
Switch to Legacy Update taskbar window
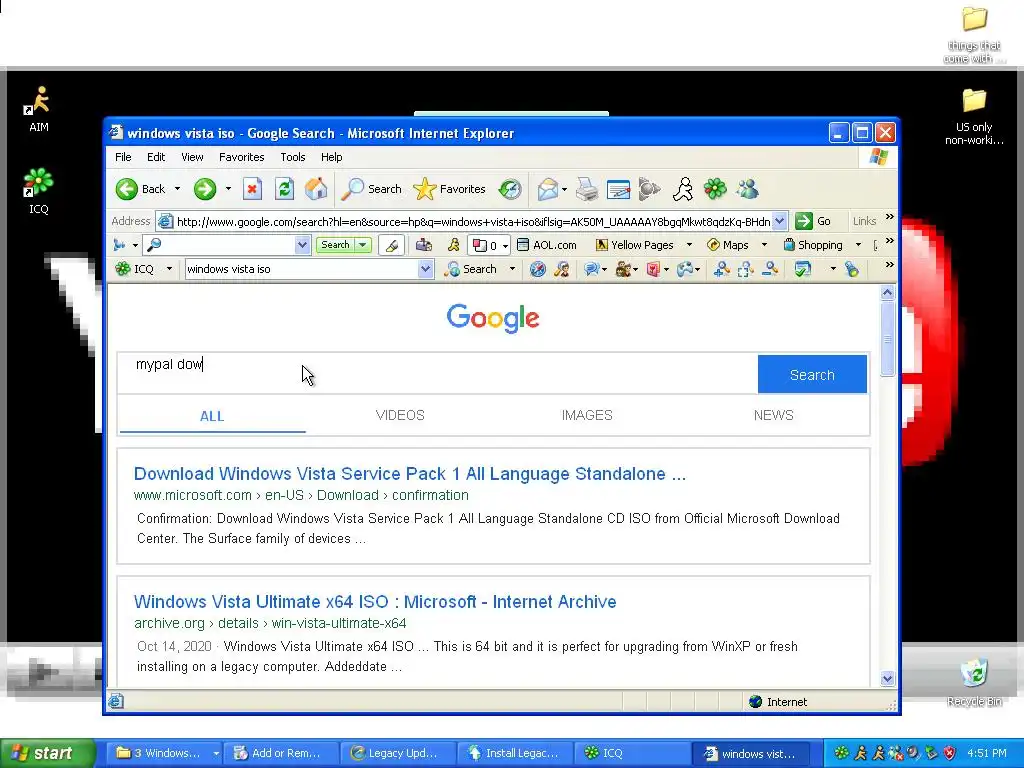coord(397,753)
